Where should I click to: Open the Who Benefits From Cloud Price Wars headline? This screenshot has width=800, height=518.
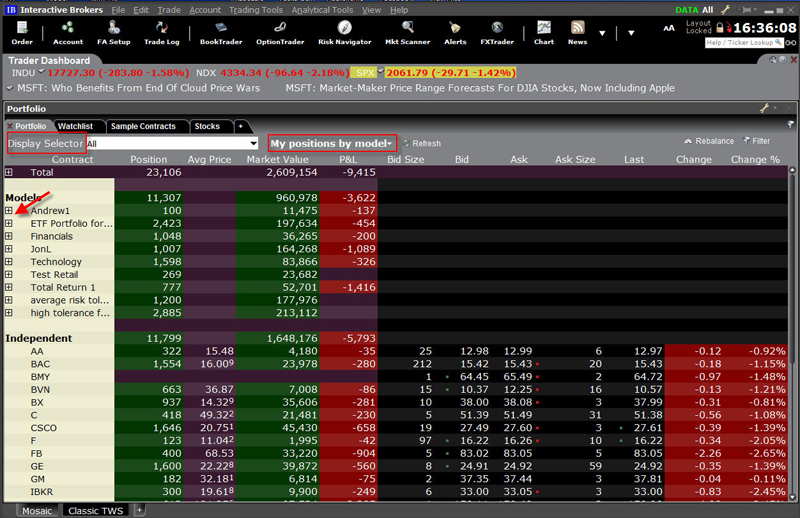(138, 88)
